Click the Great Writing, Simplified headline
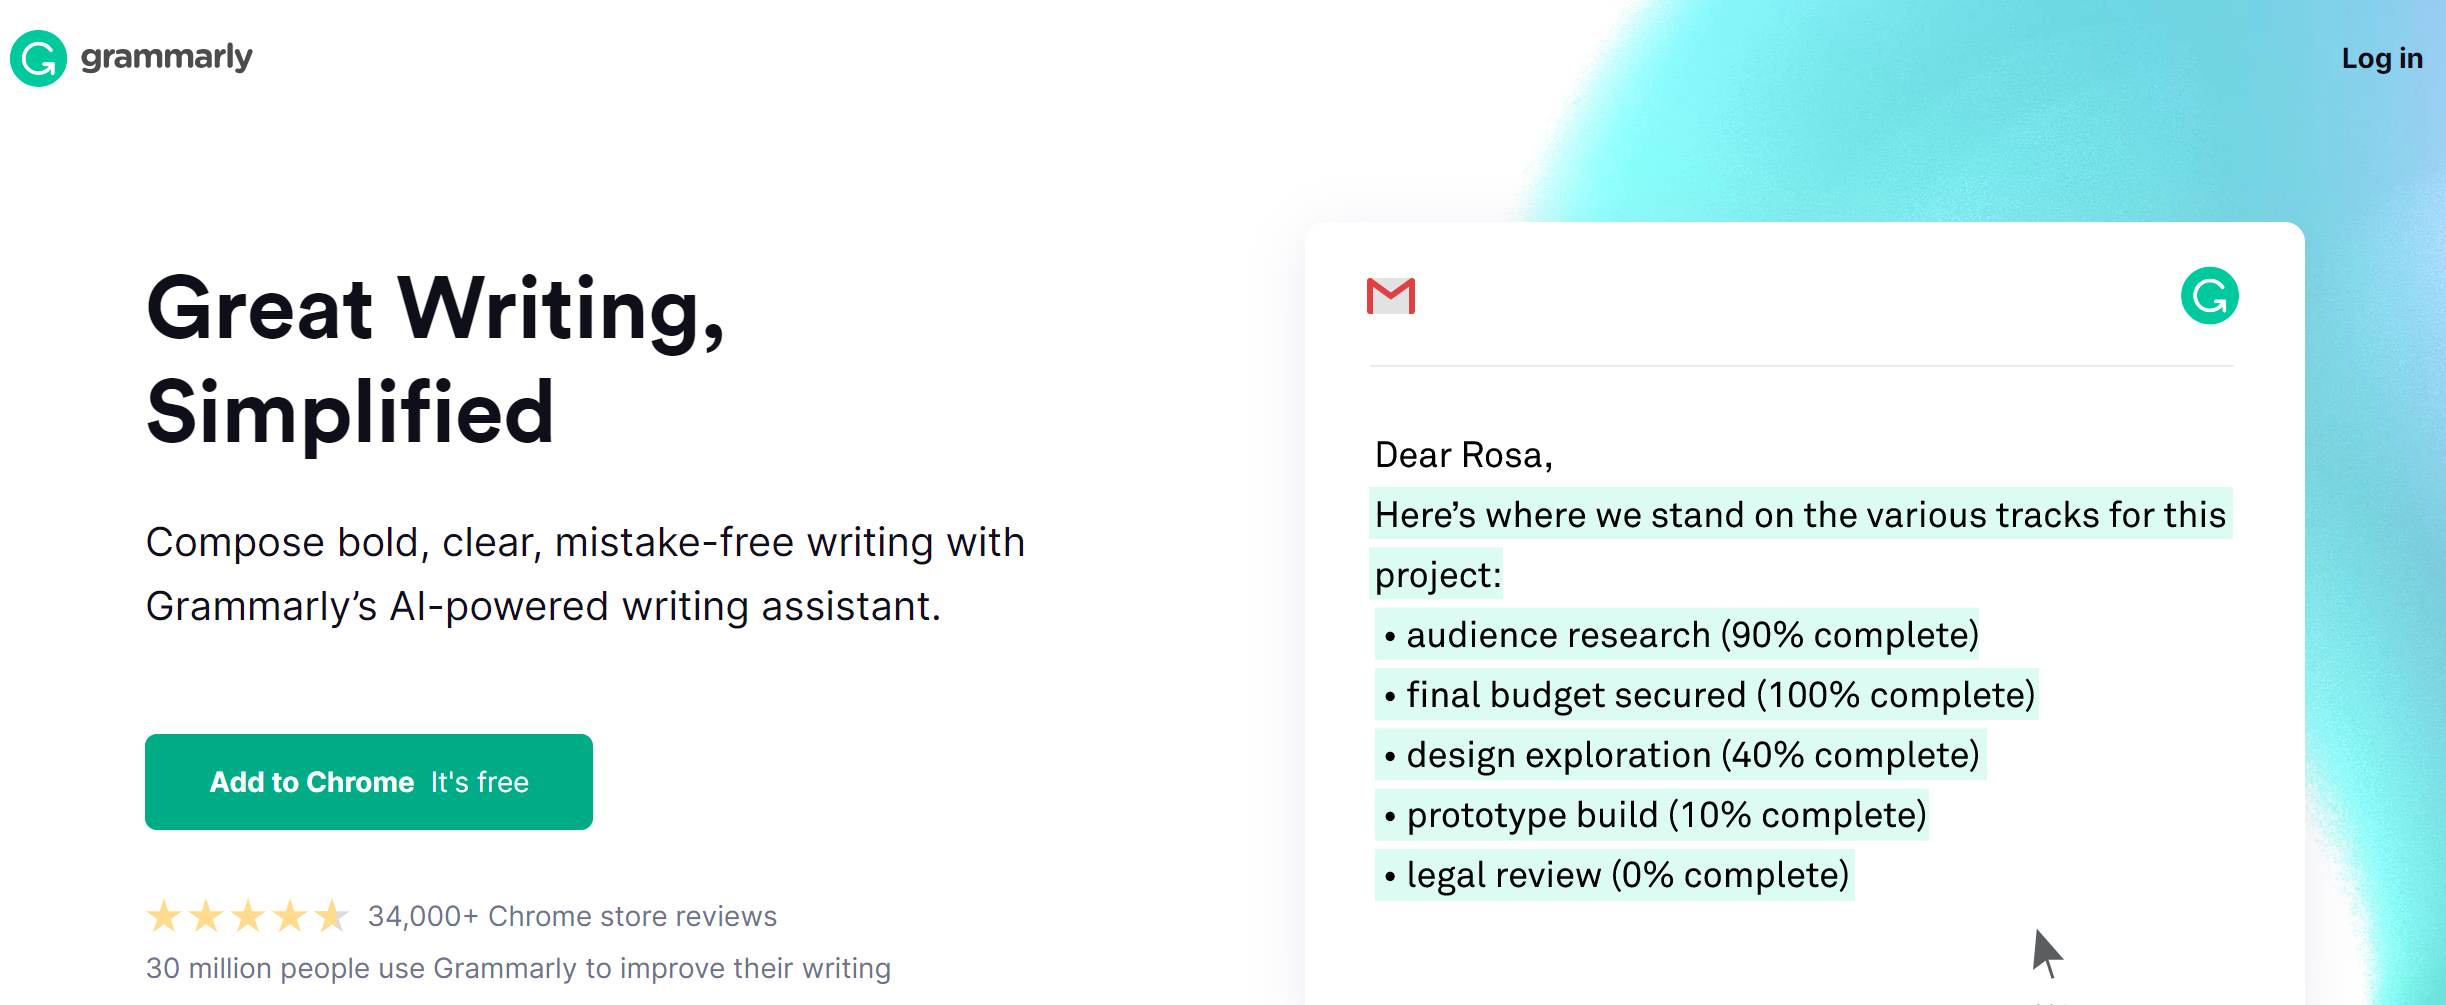Screen dimensions: 2446x1005 pos(435,360)
